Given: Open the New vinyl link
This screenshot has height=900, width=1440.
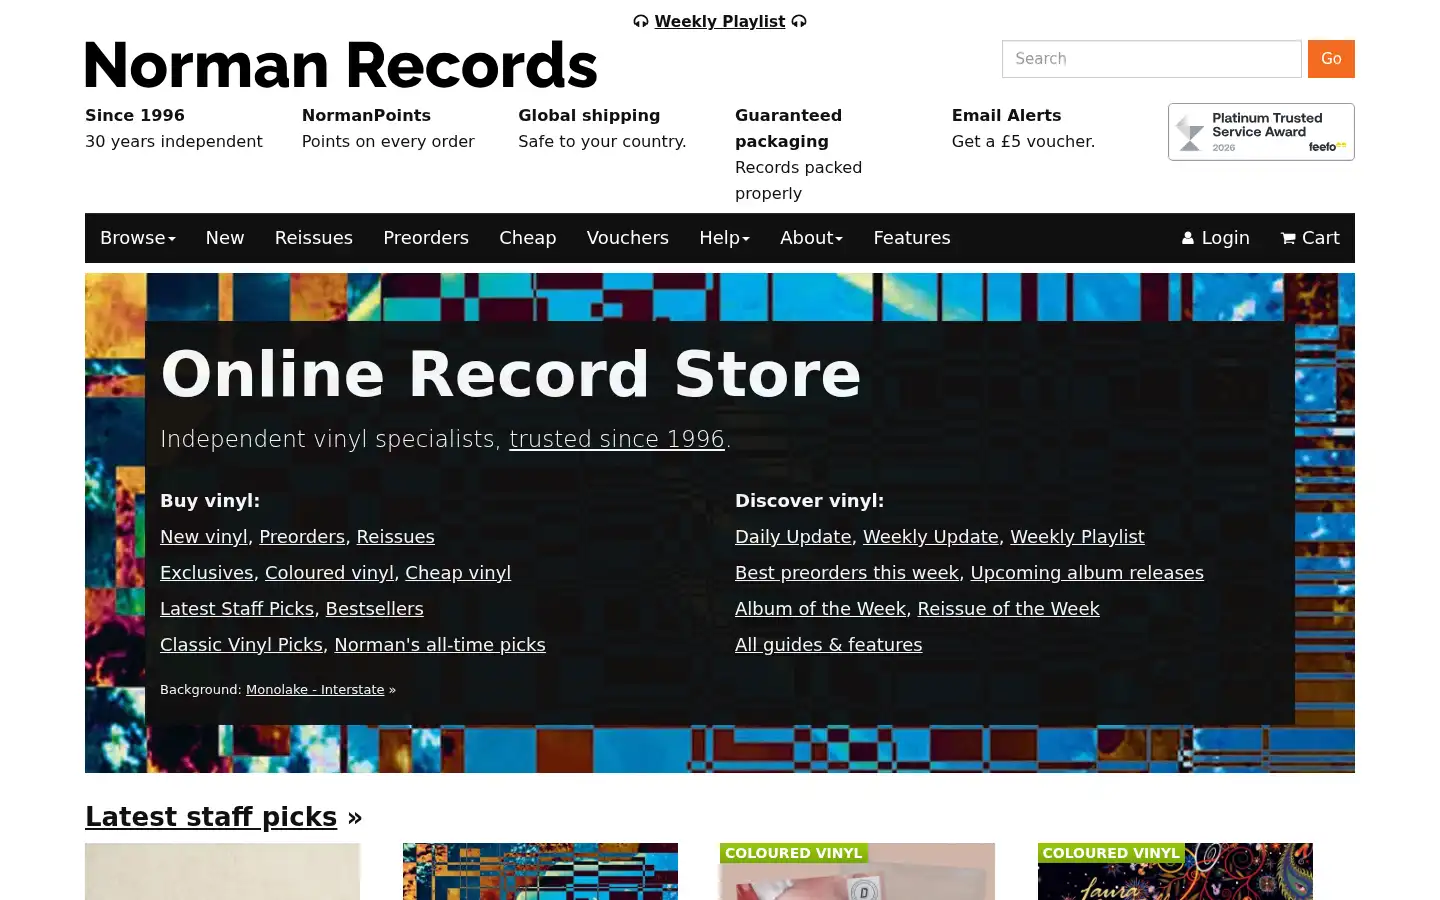Looking at the screenshot, I should (x=204, y=537).
